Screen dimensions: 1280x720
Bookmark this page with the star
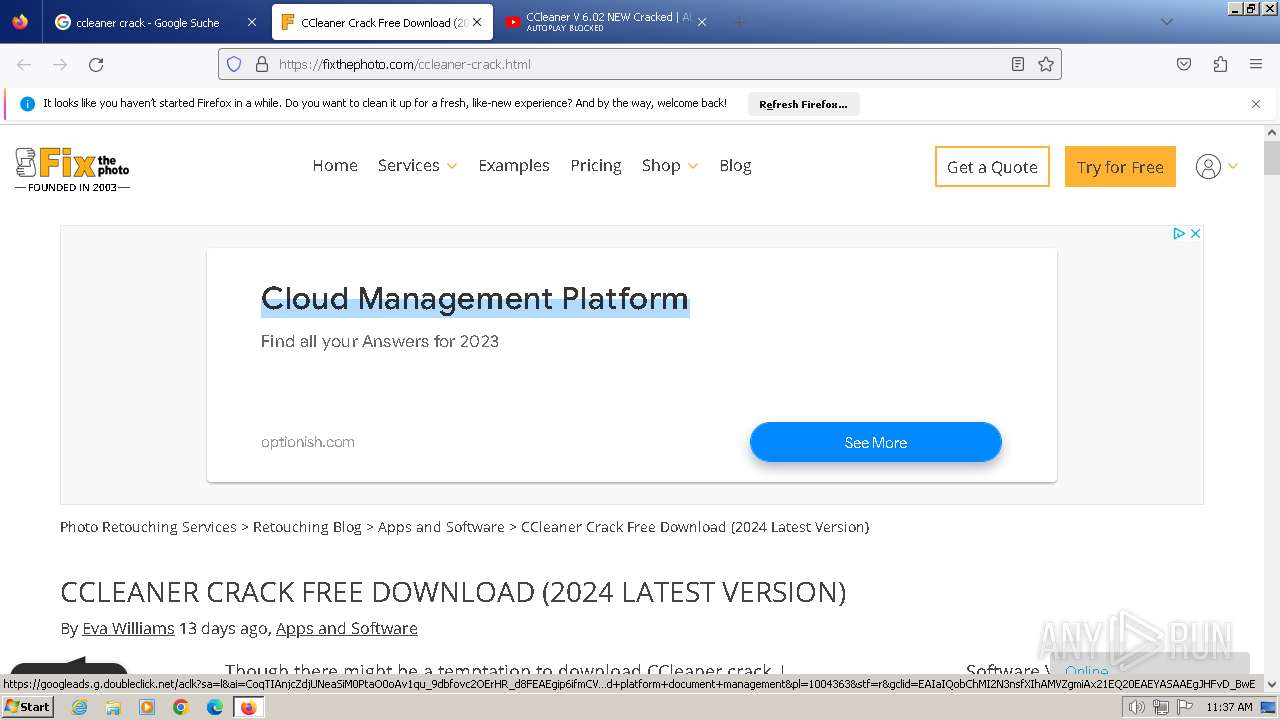pos(1046,64)
